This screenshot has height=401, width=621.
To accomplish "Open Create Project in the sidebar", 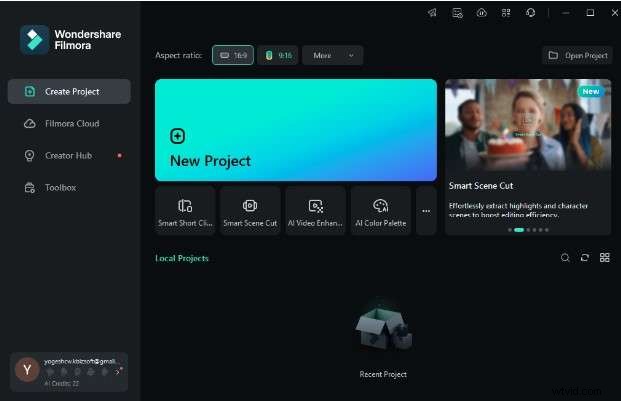I will pyautogui.click(x=69, y=91).
